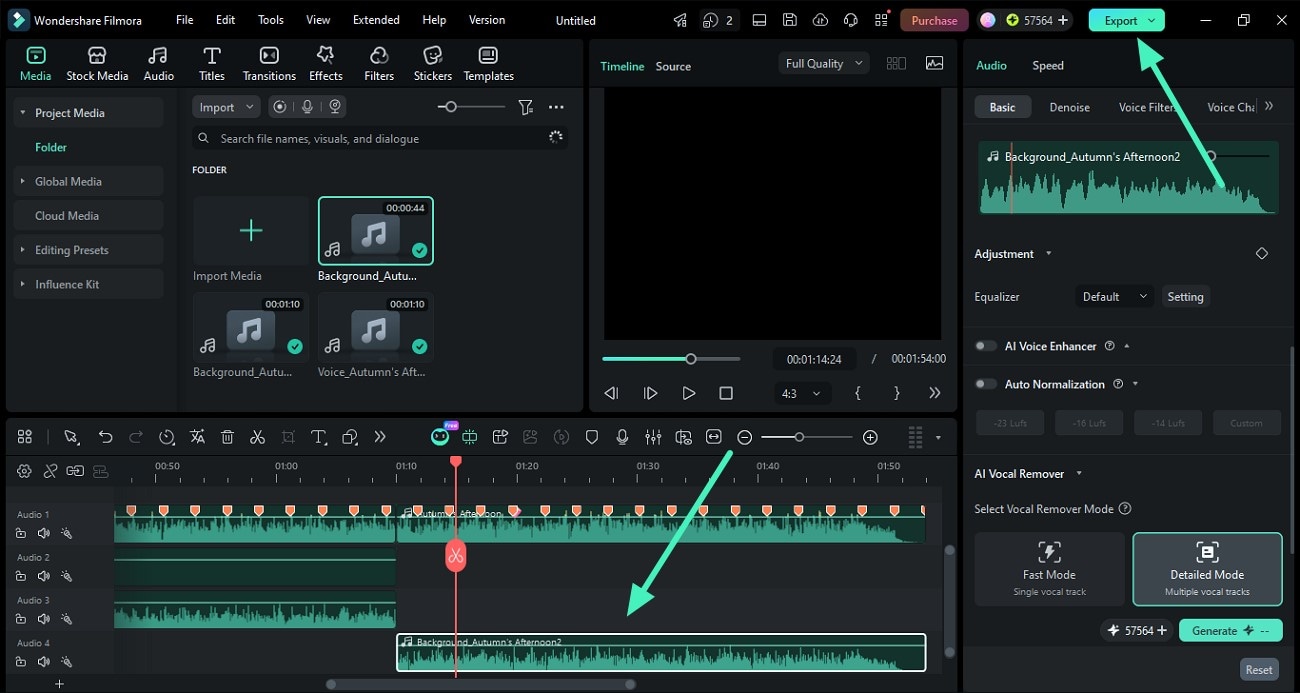This screenshot has width=1300, height=693.
Task: Switch to the Speed tab
Action: [x=1048, y=65]
